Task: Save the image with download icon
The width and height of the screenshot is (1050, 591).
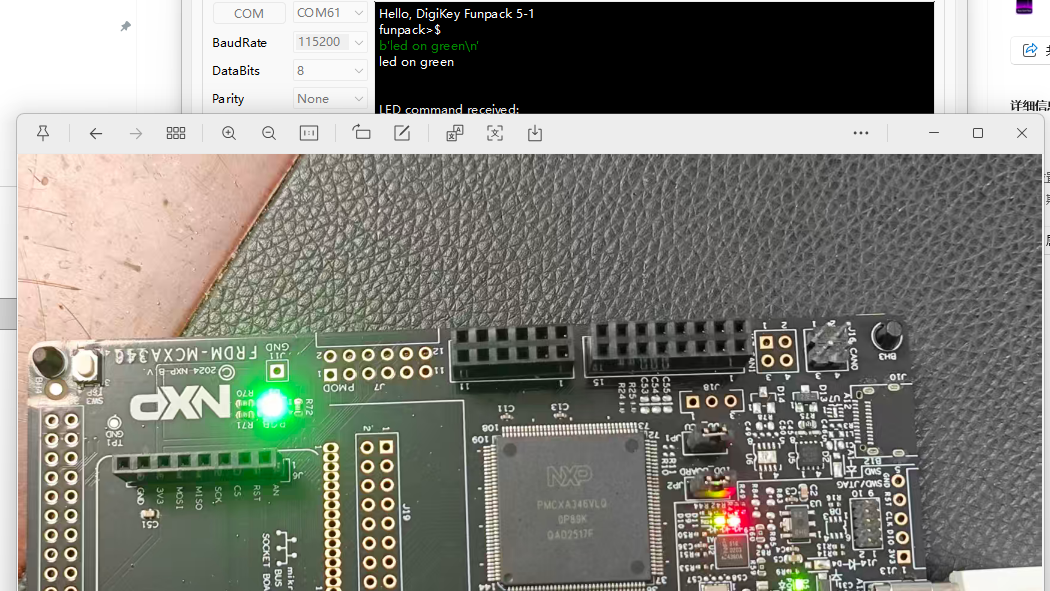Action: [x=535, y=133]
